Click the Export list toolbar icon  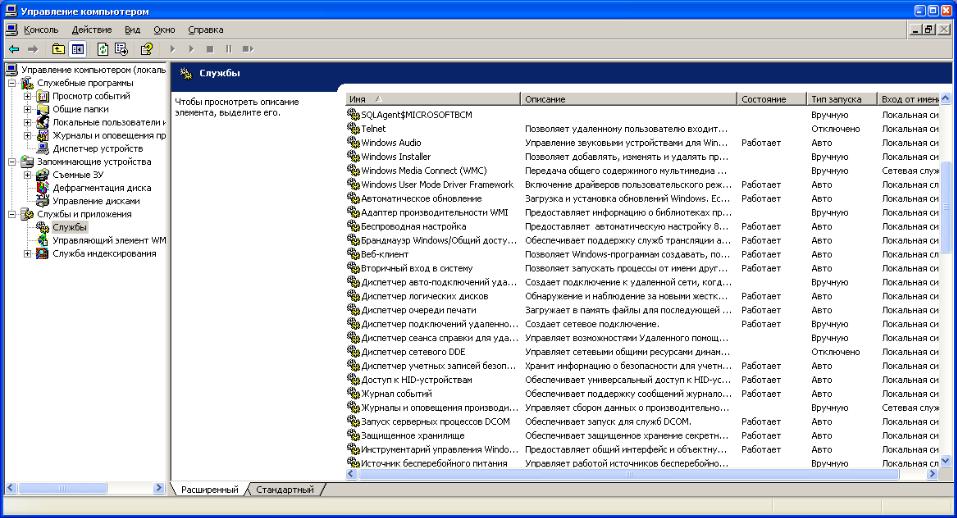[x=121, y=49]
